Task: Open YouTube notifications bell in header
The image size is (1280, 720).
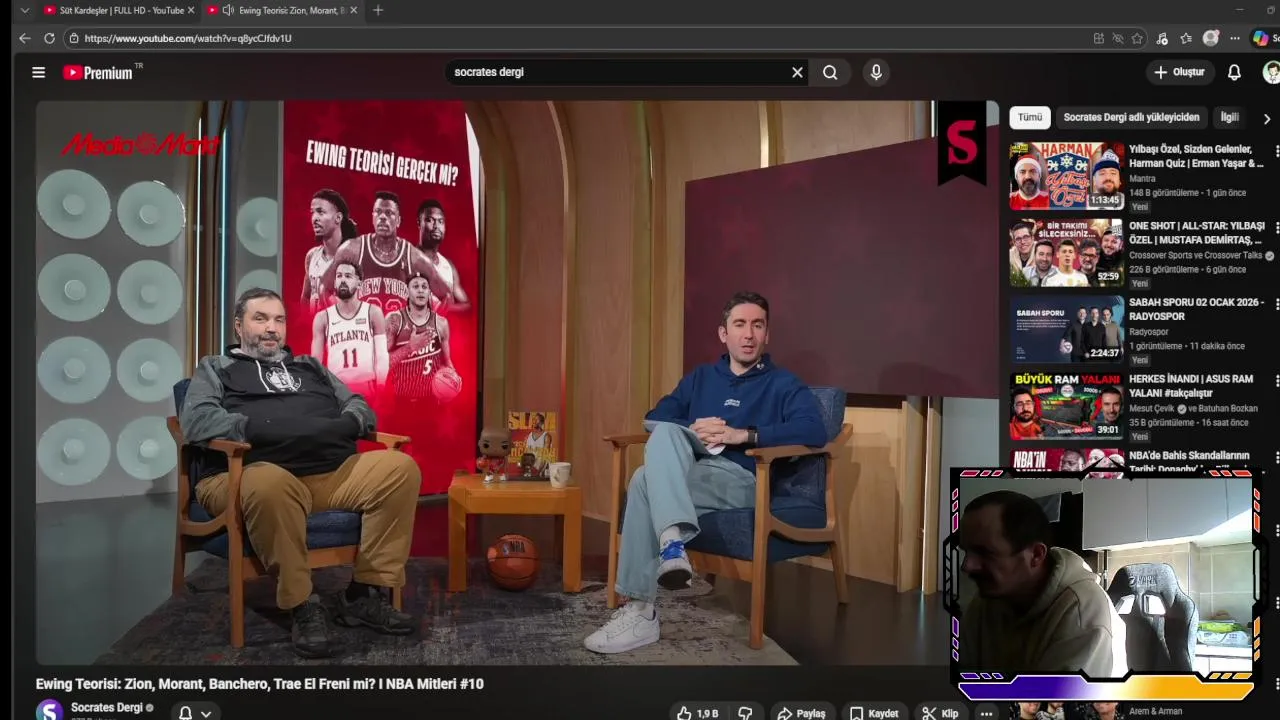Action: pos(1234,72)
